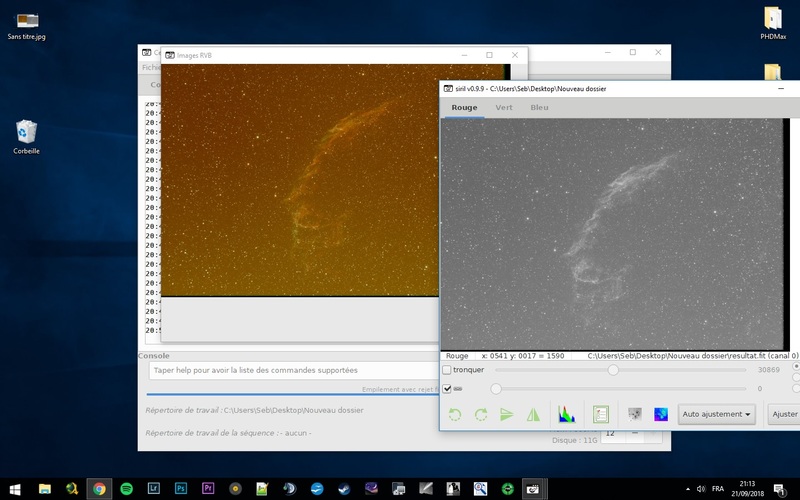
Task: Switch to the Vert channel tab
Action: 504,108
